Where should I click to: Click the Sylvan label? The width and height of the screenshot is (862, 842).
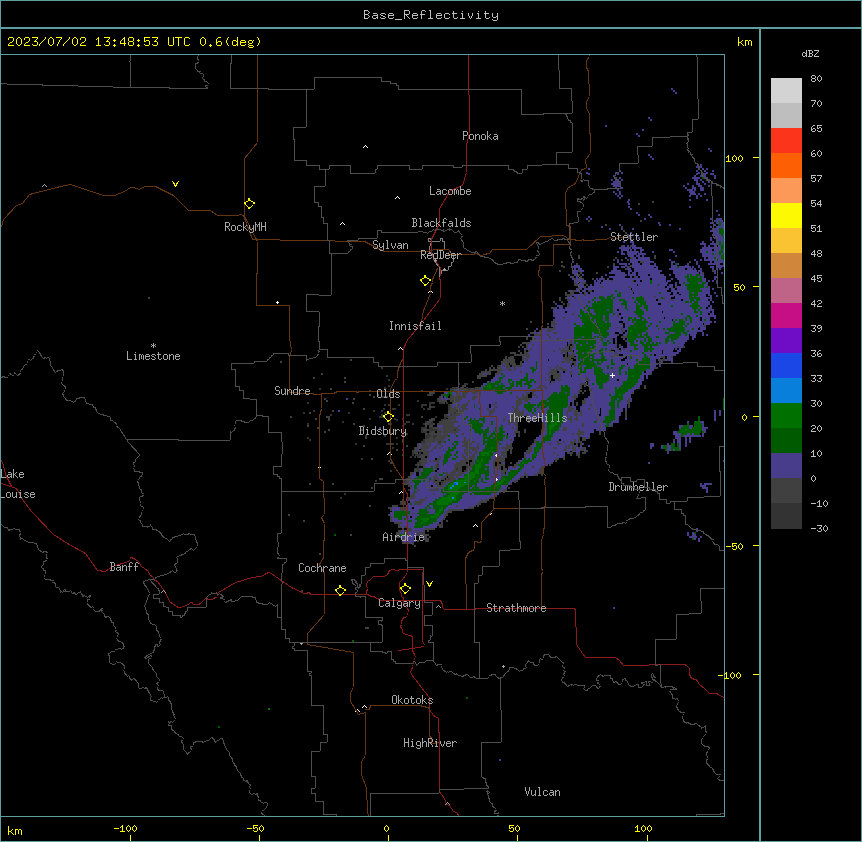(390, 245)
